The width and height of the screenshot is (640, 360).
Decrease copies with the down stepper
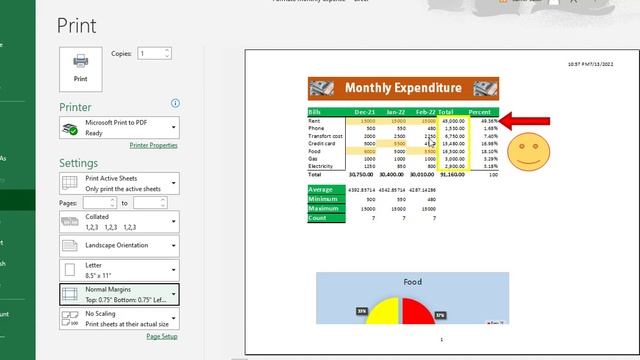click(167, 56)
